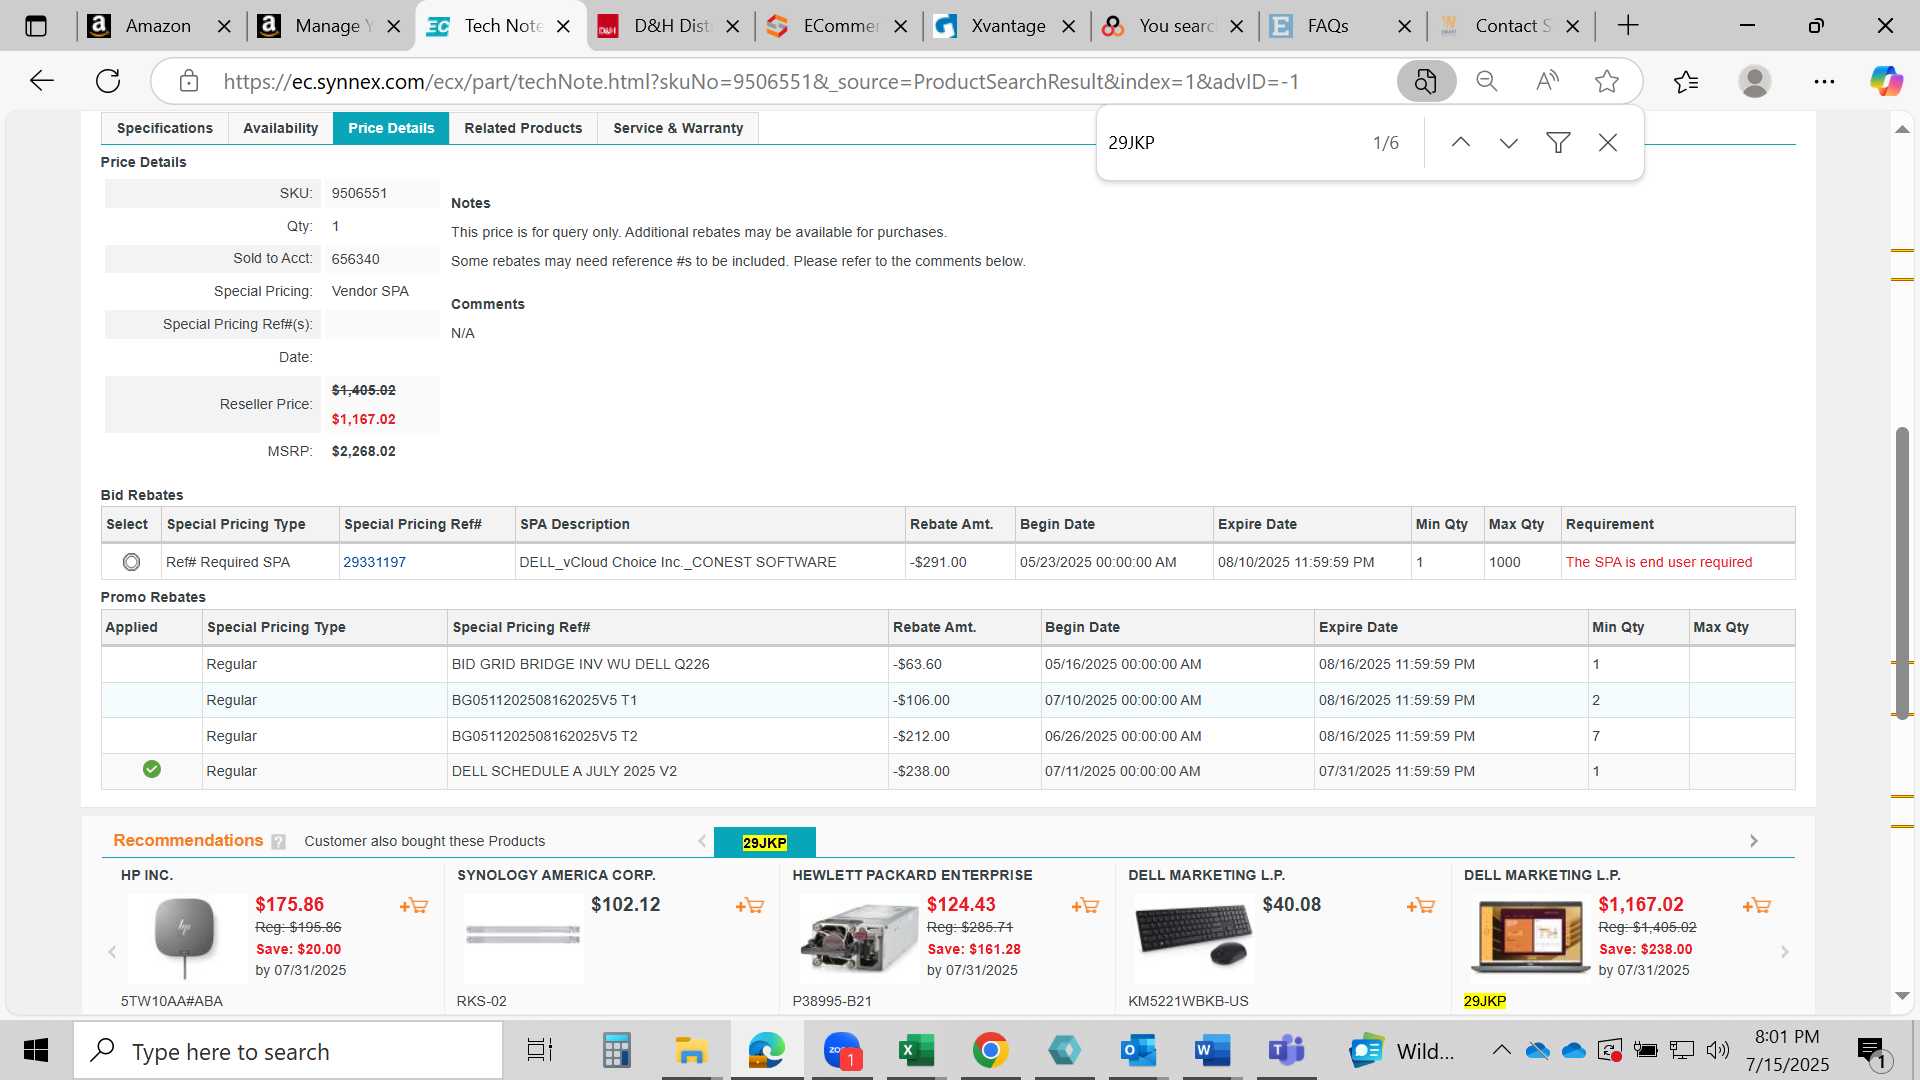Add HPE P38995-B21 to cart

pyautogui.click(x=1086, y=906)
